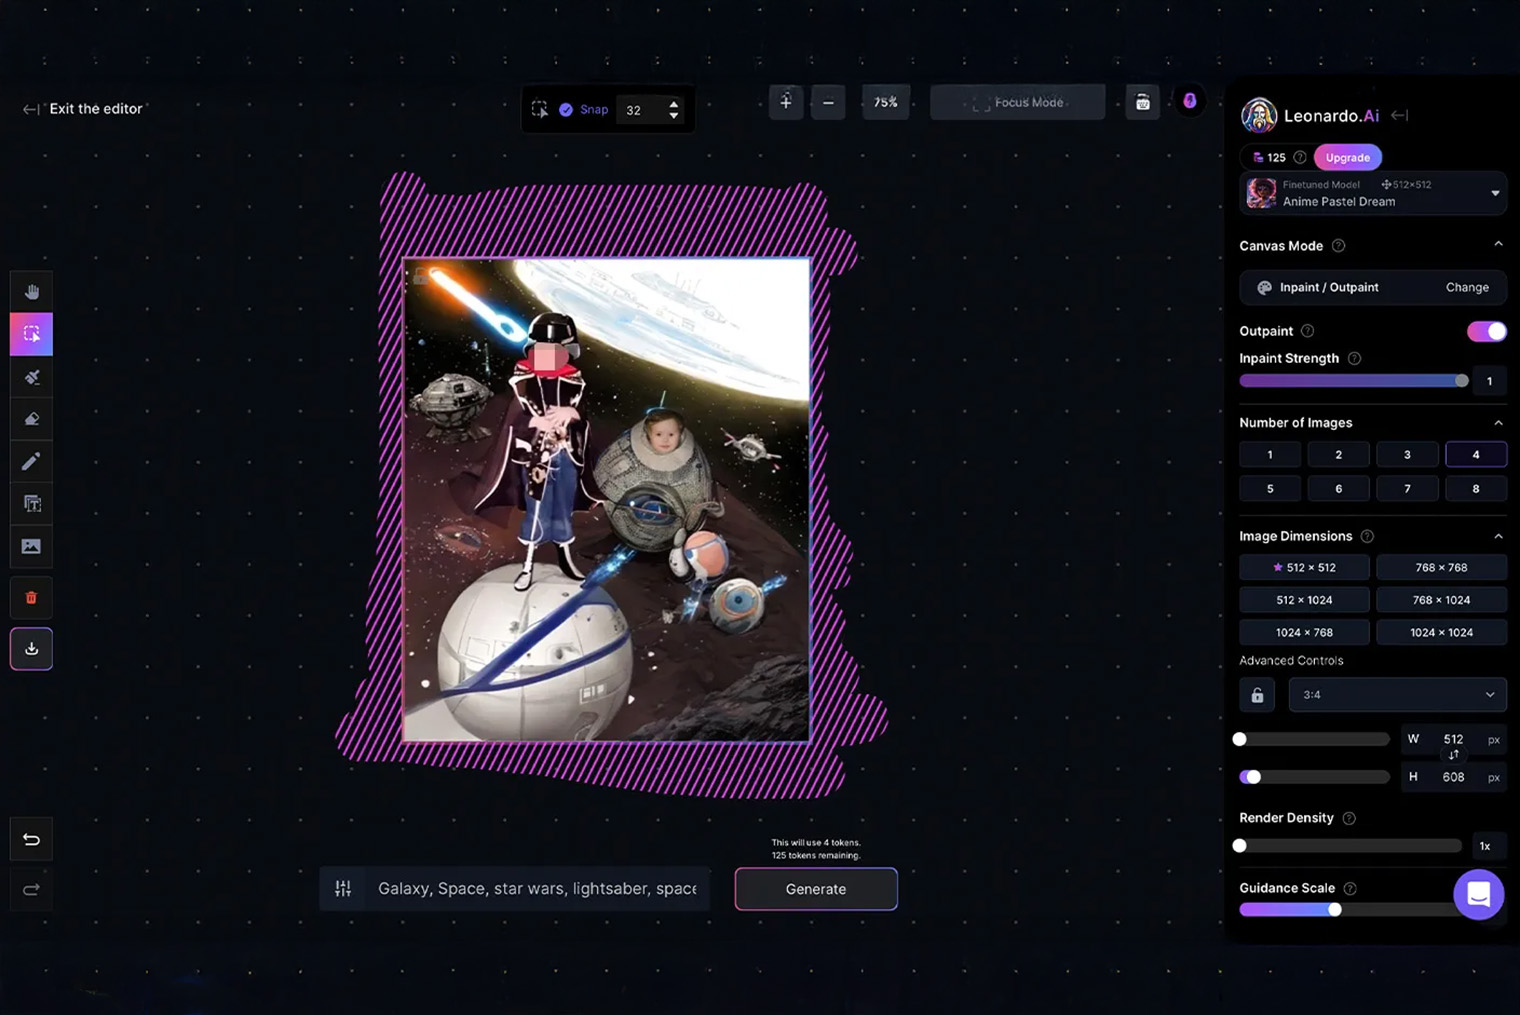Set number of images to 6
The image size is (1520, 1015).
[1338, 489]
